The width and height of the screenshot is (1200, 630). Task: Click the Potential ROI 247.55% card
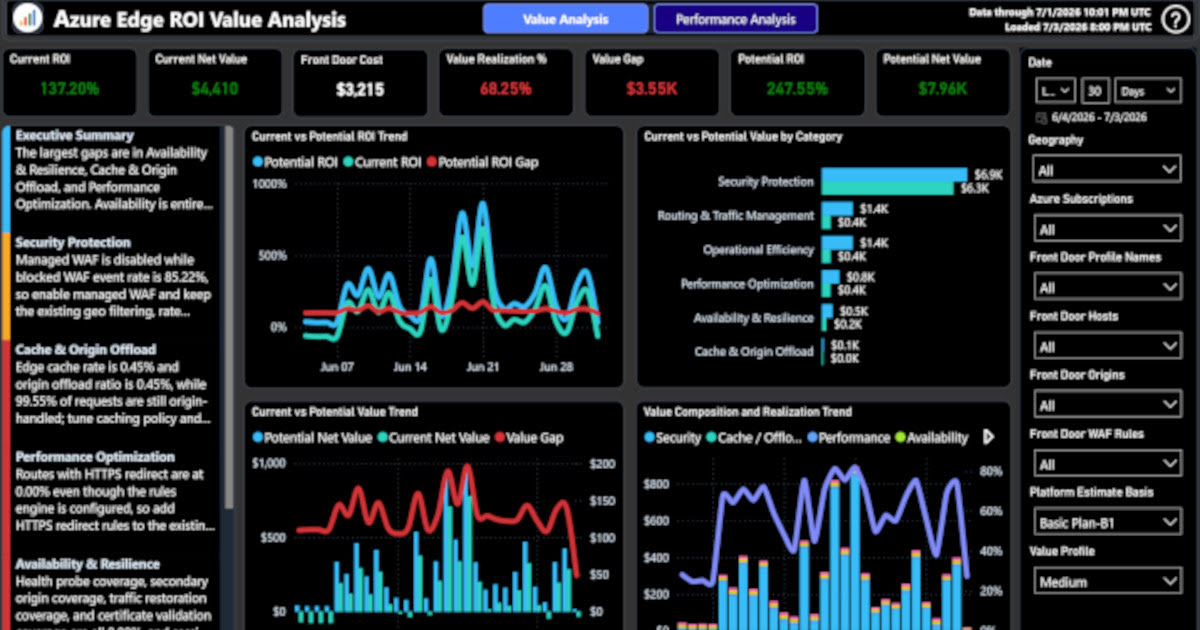797,82
